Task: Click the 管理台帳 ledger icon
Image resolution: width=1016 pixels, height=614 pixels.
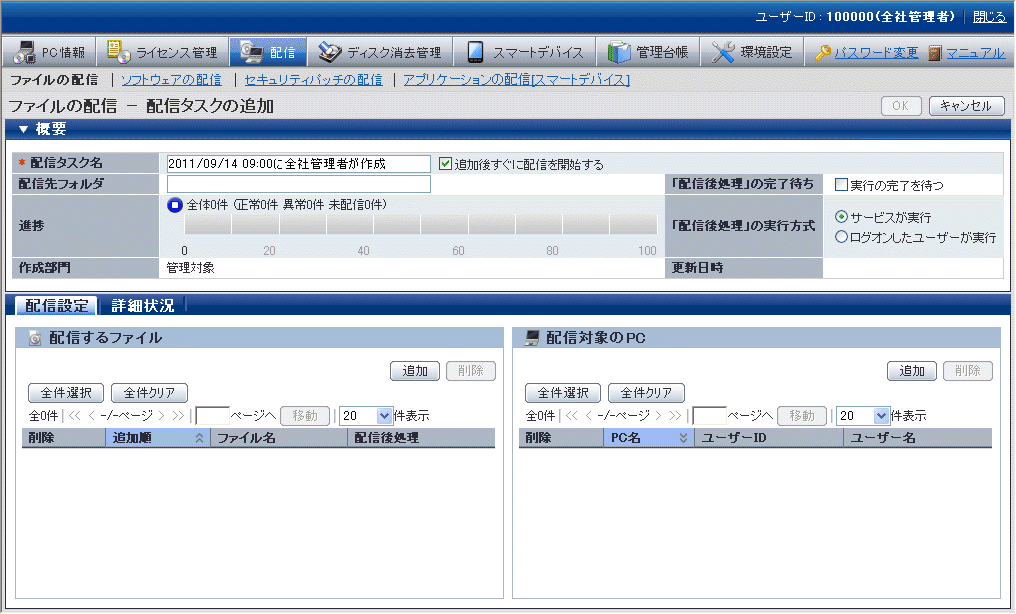Action: (x=619, y=52)
